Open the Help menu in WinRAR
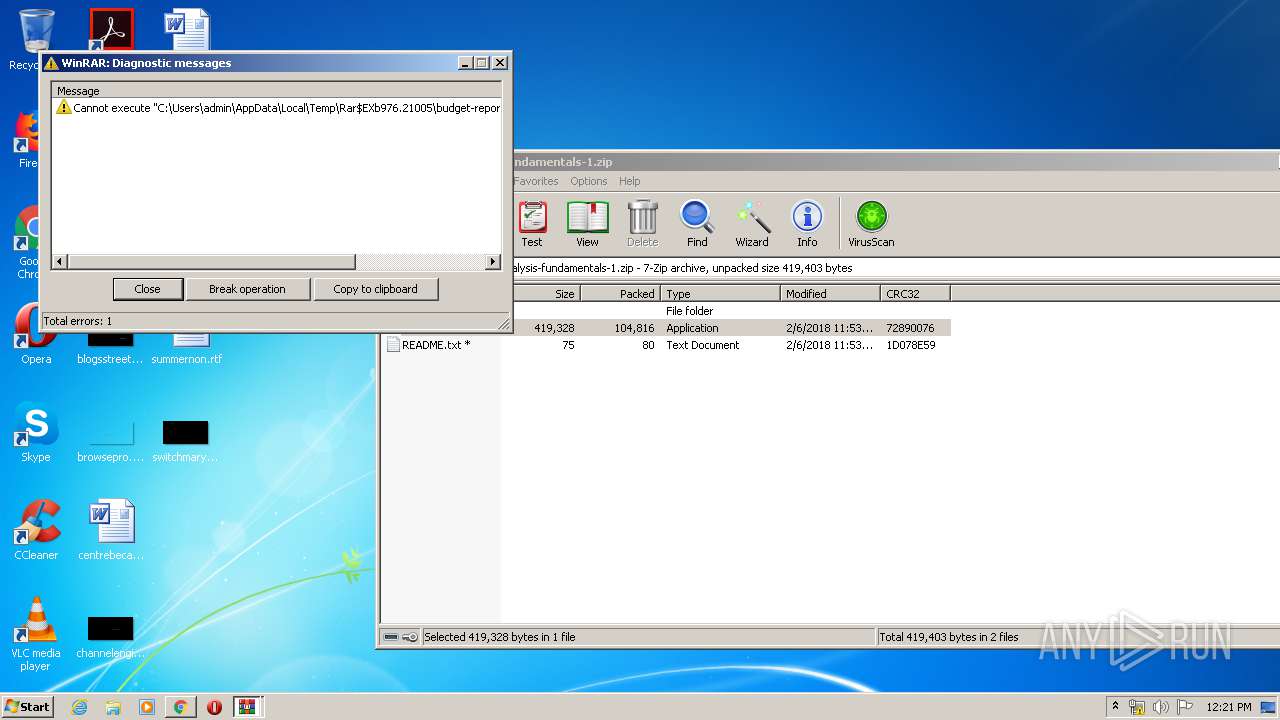 point(630,181)
